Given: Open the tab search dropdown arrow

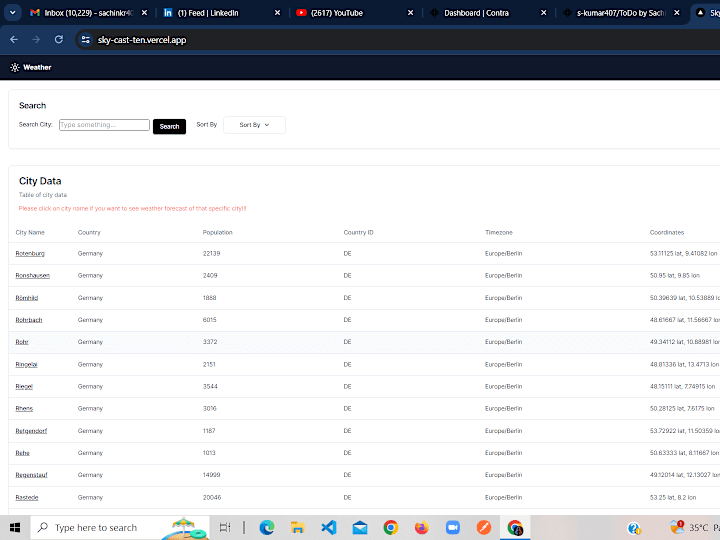Looking at the screenshot, I should point(13,13).
